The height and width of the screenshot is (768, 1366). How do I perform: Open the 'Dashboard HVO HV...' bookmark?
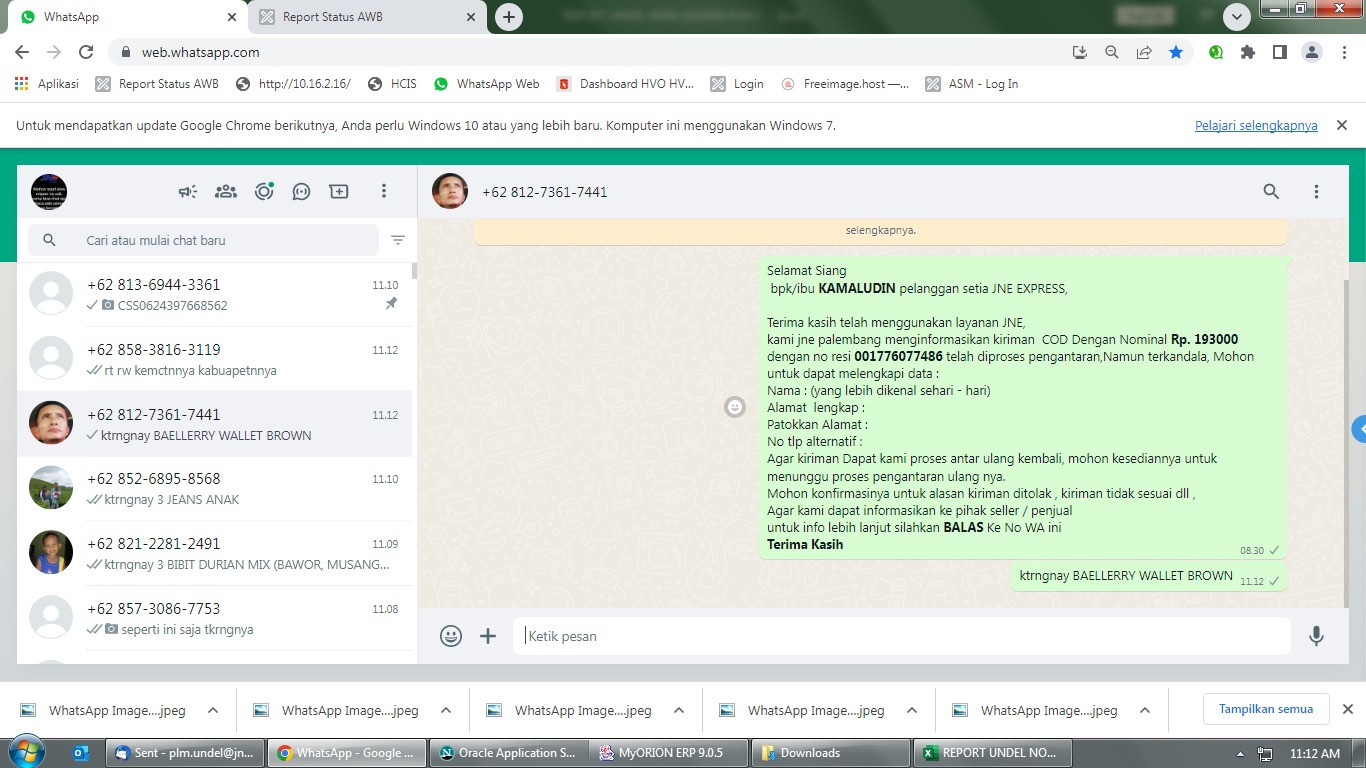[x=625, y=84]
